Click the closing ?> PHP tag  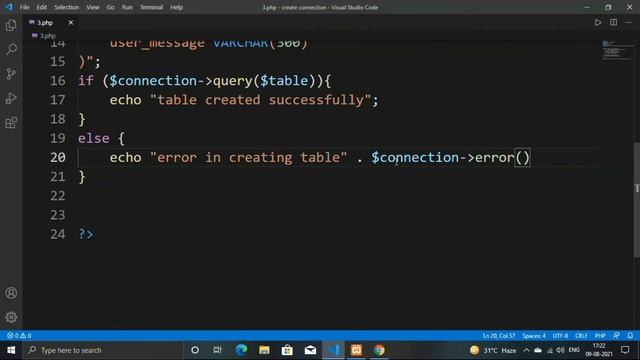point(86,234)
